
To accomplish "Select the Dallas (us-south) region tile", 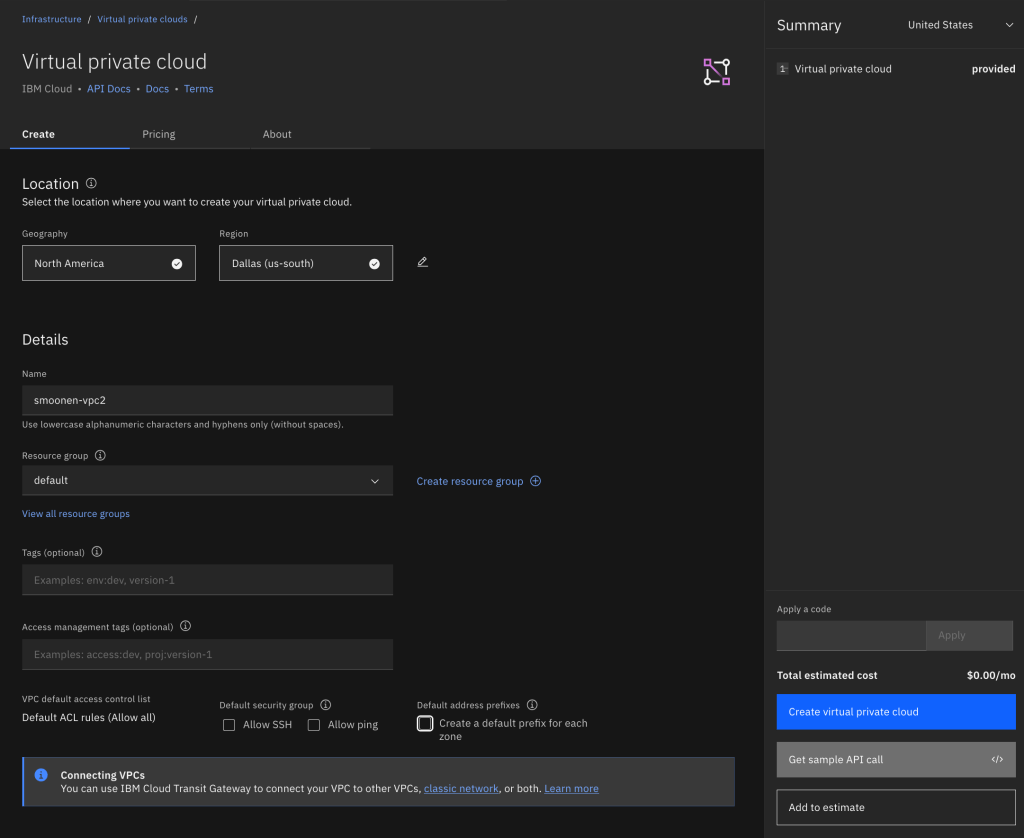I will click(305, 263).
